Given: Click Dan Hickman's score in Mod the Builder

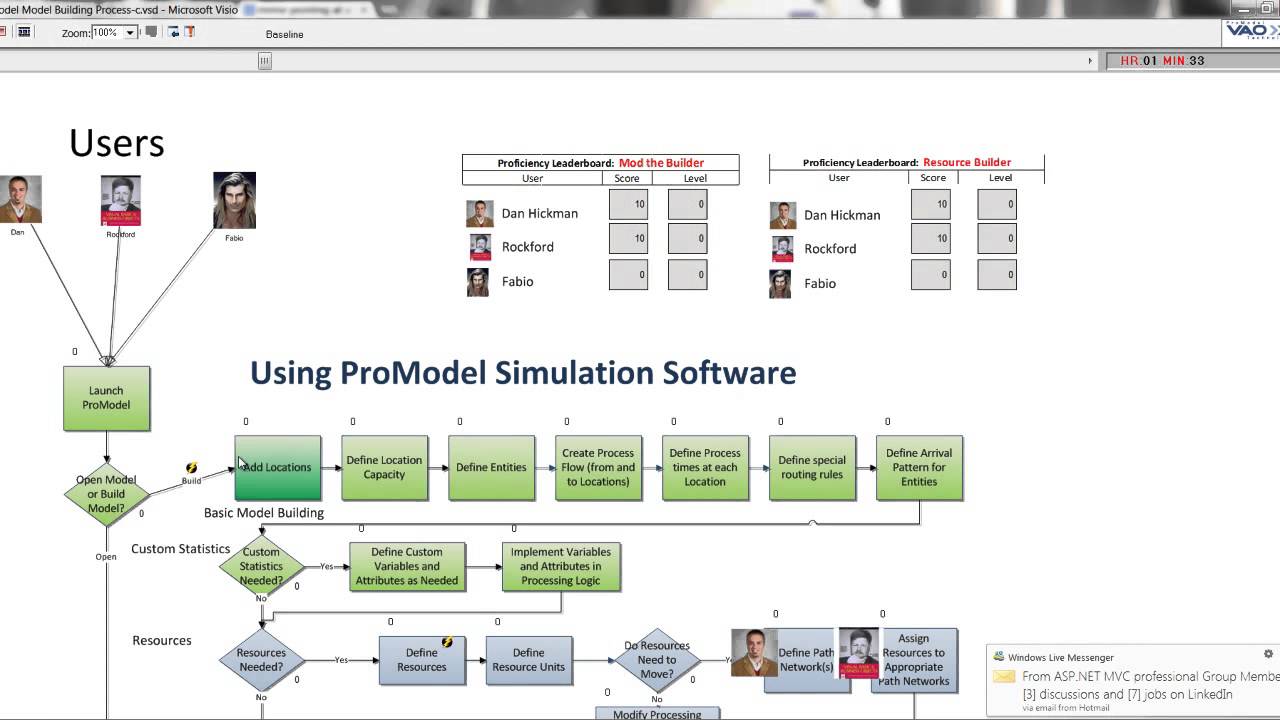Looking at the screenshot, I should [628, 204].
